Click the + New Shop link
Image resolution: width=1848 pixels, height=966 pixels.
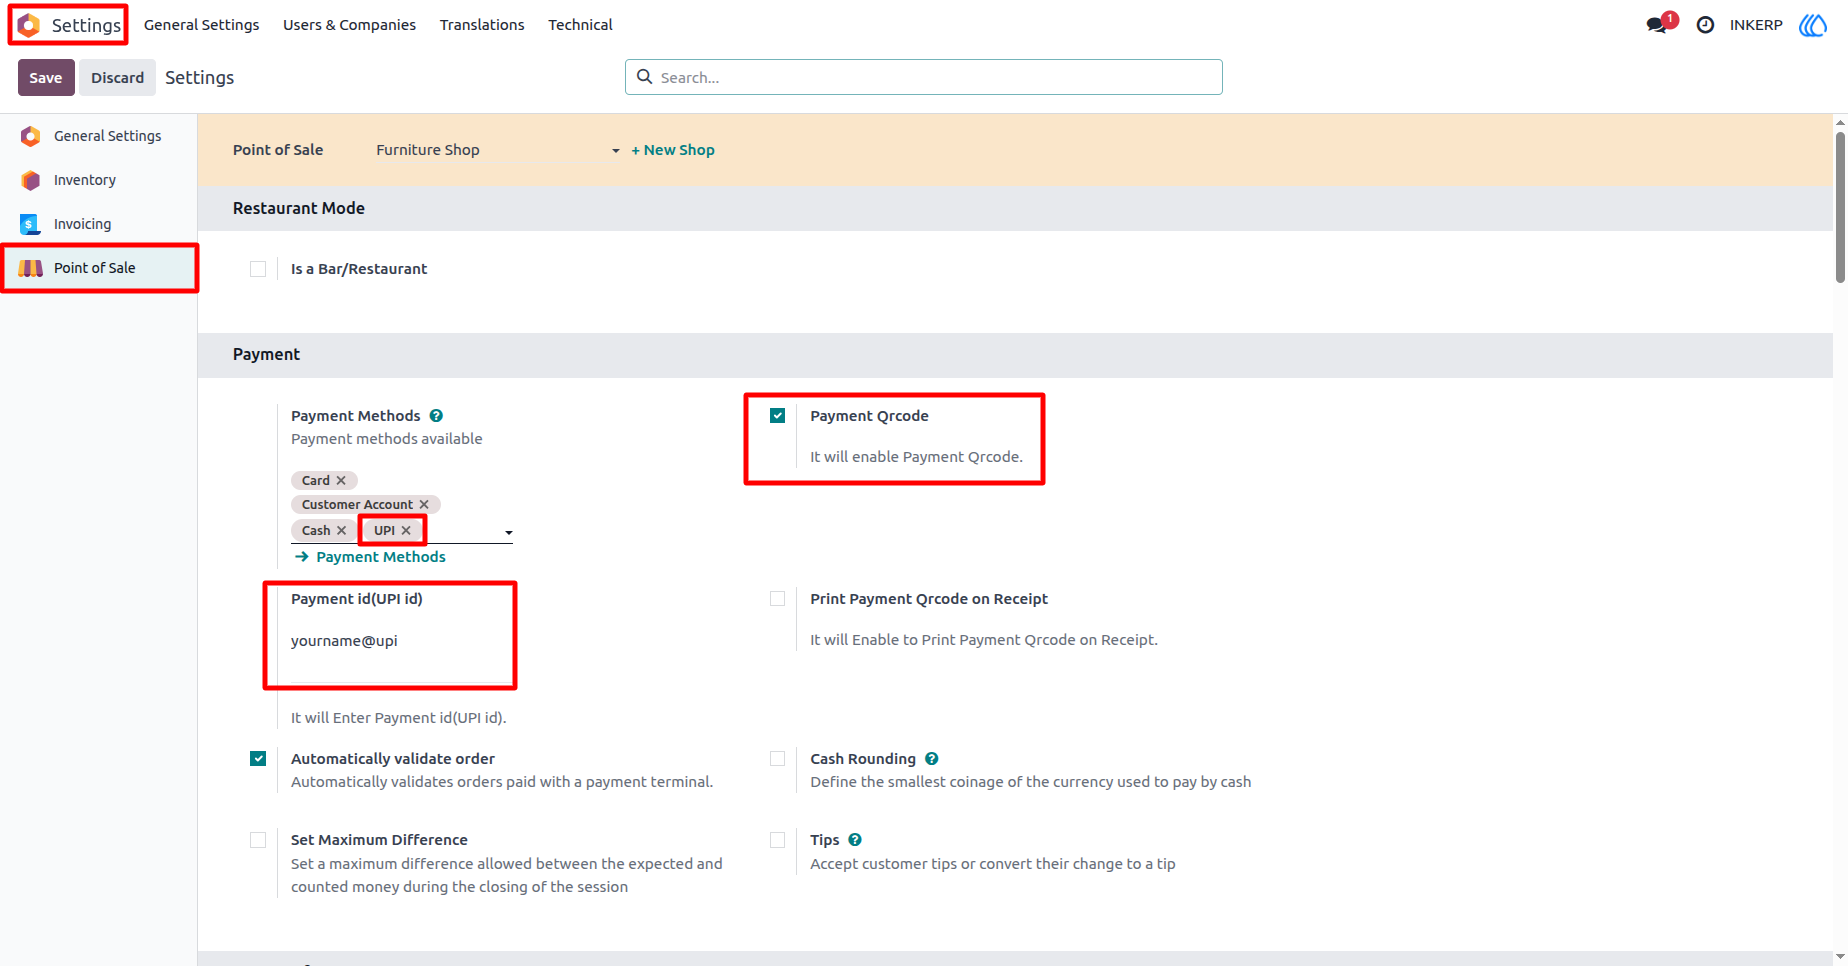673,150
